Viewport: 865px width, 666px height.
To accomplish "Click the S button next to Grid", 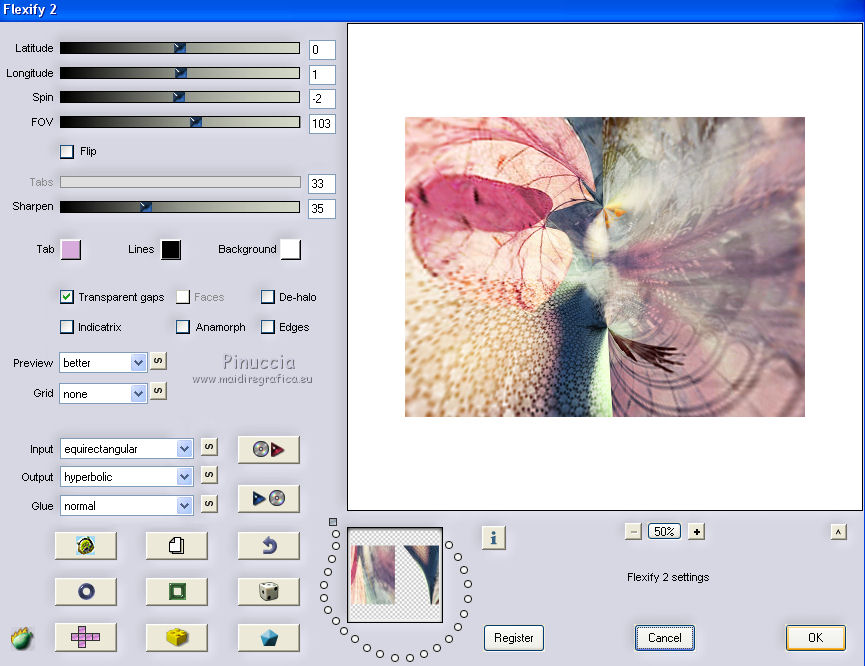I will click(x=158, y=391).
